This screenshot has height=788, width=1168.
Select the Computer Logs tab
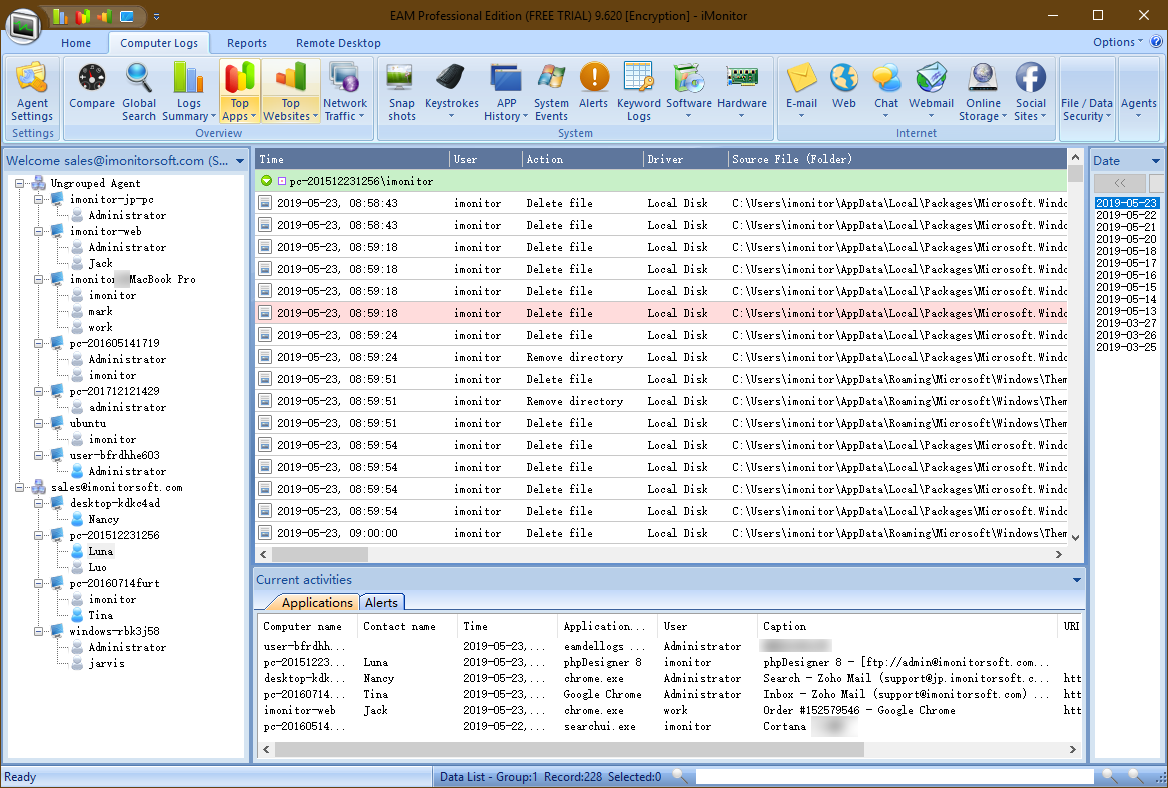point(159,43)
